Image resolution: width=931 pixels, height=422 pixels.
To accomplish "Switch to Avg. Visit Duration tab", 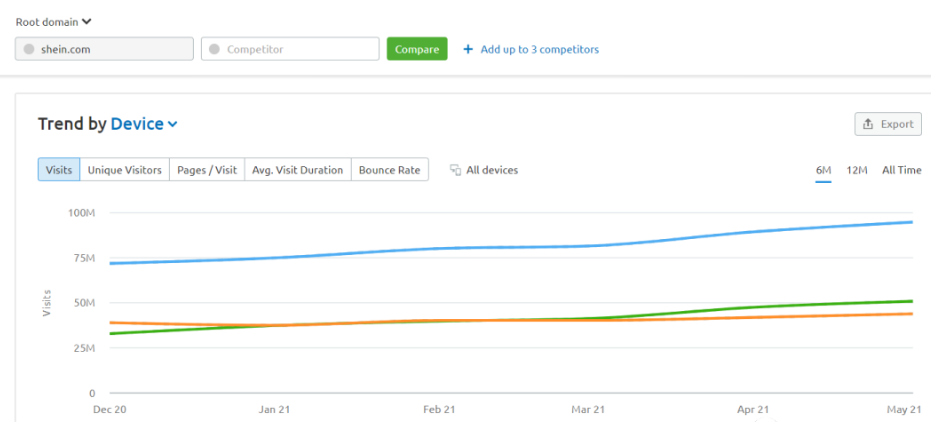I will coord(297,170).
